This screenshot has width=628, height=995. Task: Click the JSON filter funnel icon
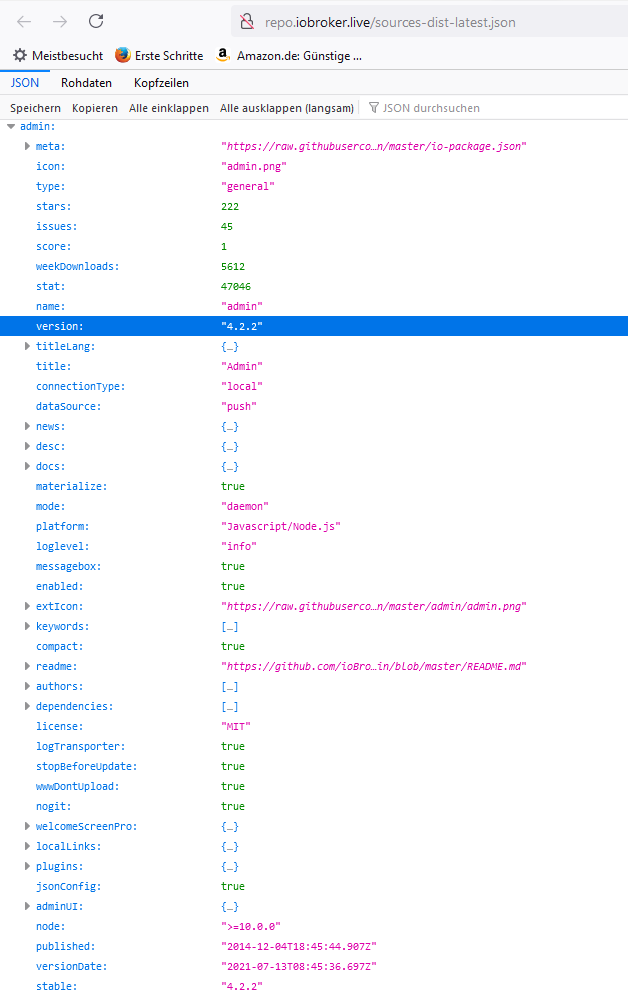point(374,108)
